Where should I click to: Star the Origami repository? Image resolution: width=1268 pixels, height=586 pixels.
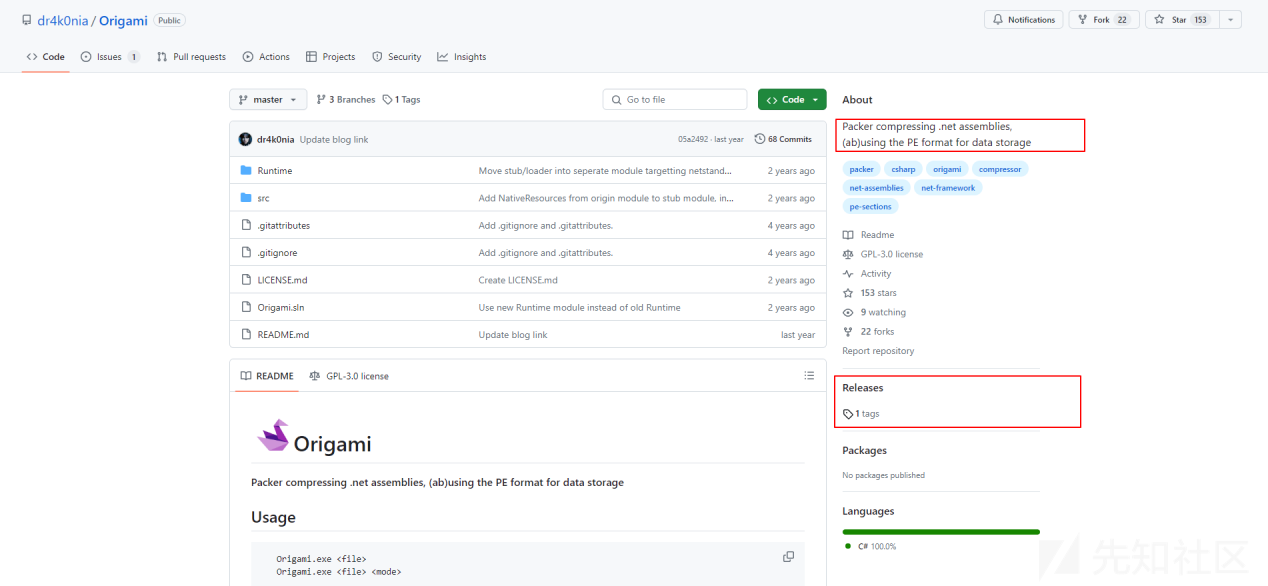point(1181,20)
